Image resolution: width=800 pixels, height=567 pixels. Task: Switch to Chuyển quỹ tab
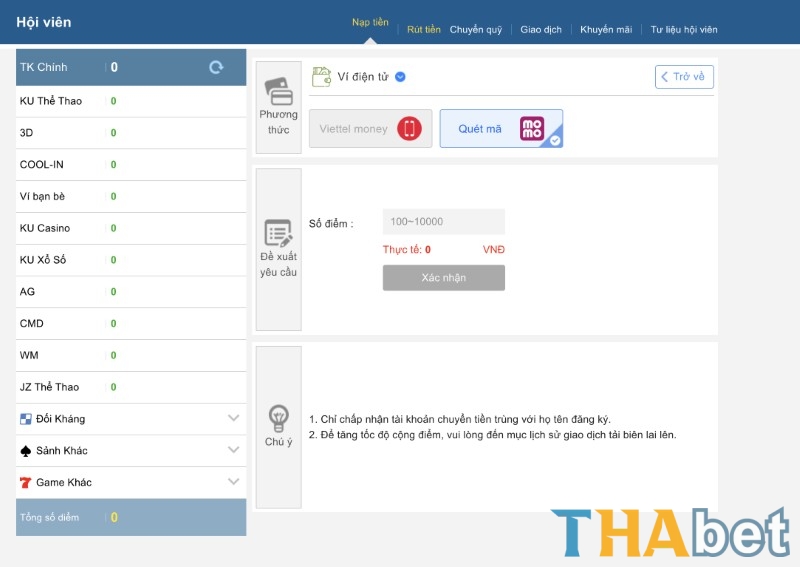point(476,30)
